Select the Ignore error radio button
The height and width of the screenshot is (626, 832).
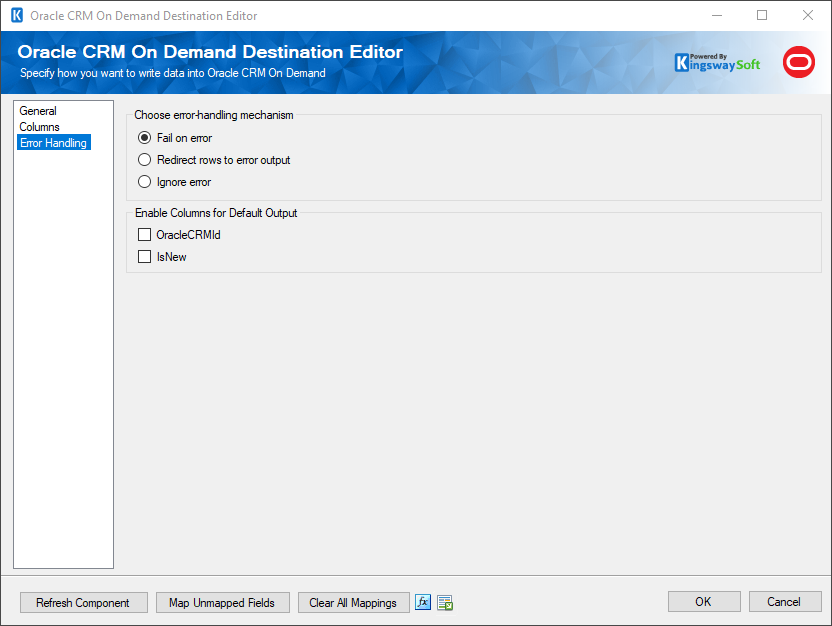point(174,182)
